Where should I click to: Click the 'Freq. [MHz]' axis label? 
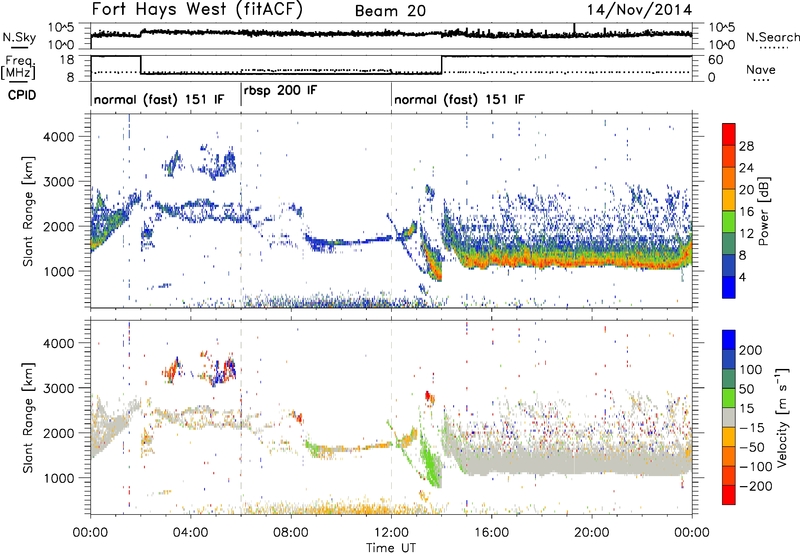(x=19, y=68)
